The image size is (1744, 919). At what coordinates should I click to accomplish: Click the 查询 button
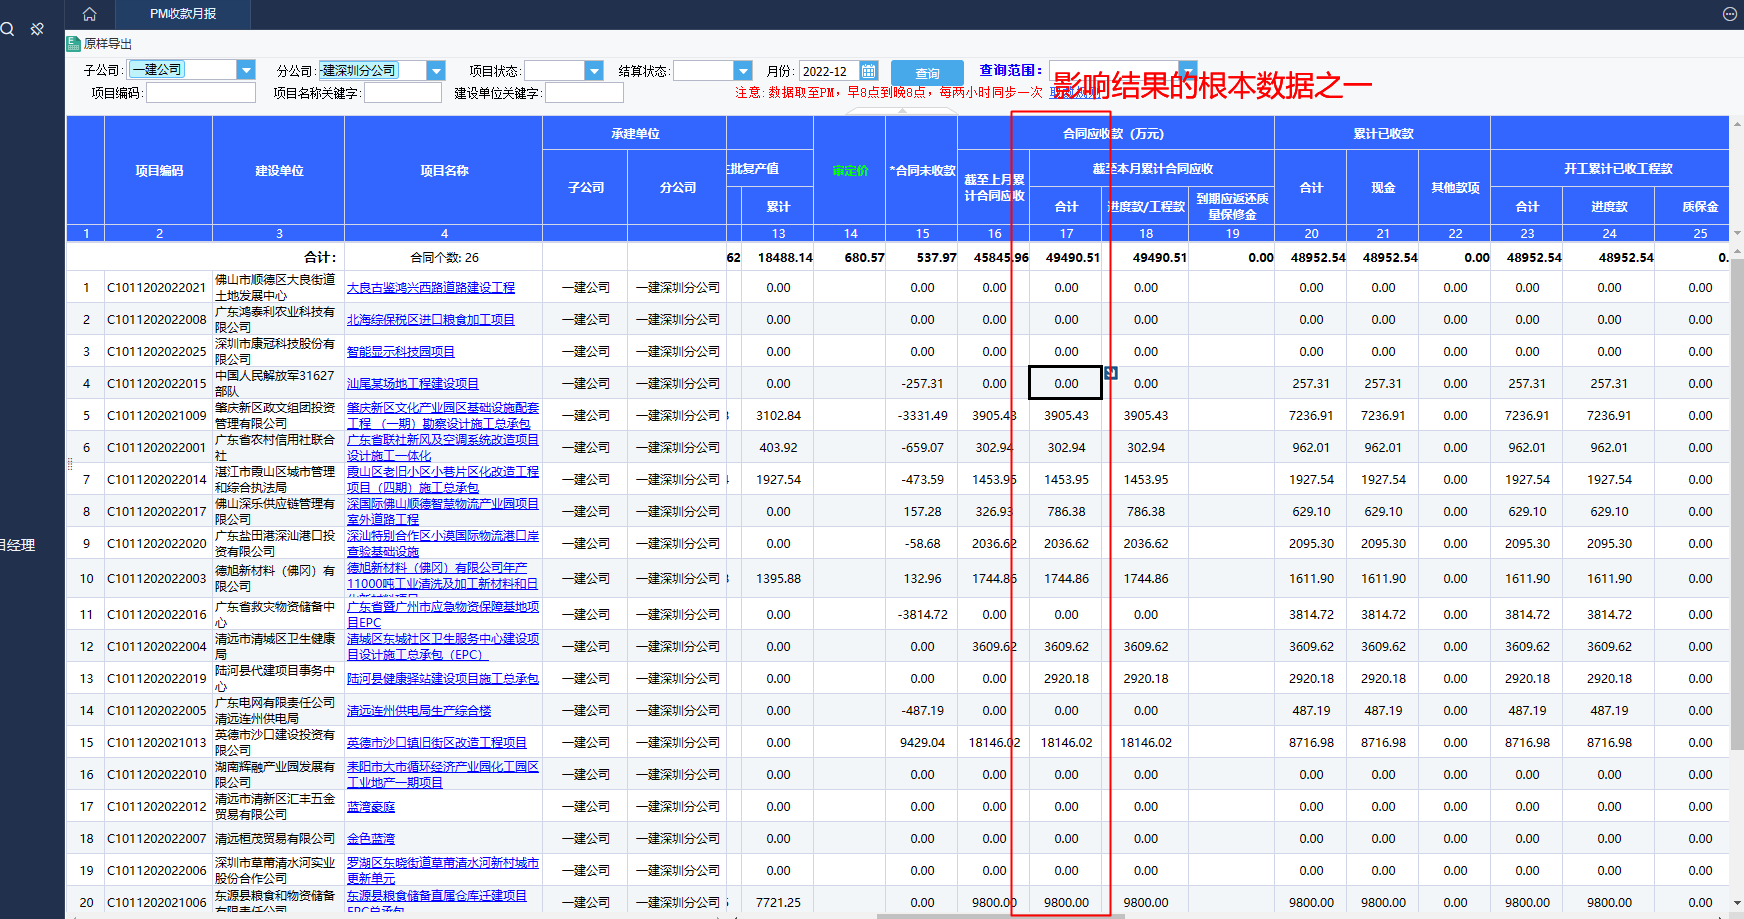pyautogui.click(x=927, y=73)
